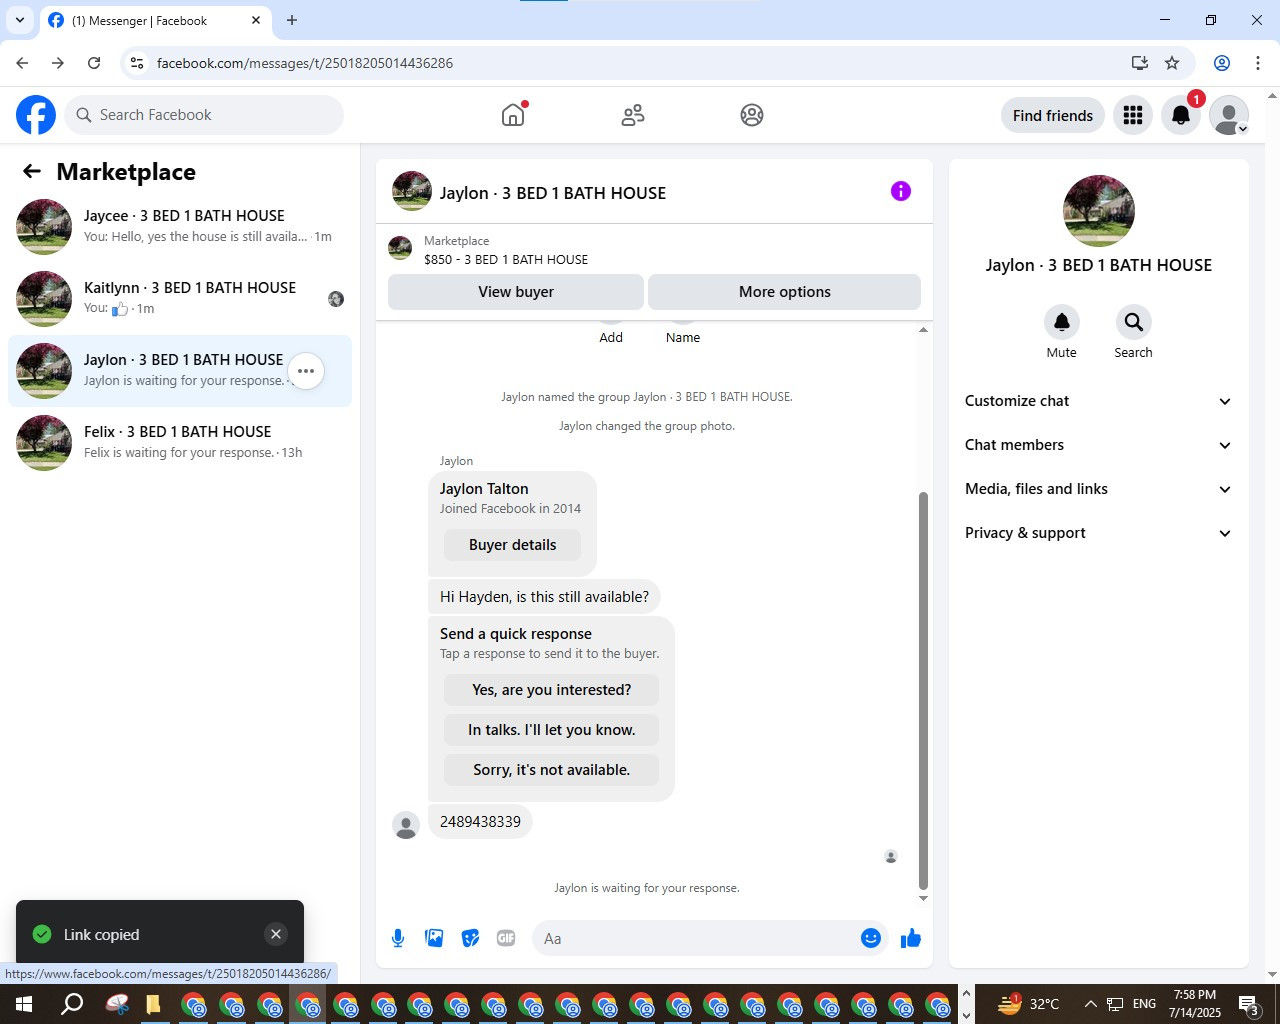Open Felix 3 BED 1 BATH HOUSE chat
The height and width of the screenshot is (1024, 1280).
[x=180, y=443]
